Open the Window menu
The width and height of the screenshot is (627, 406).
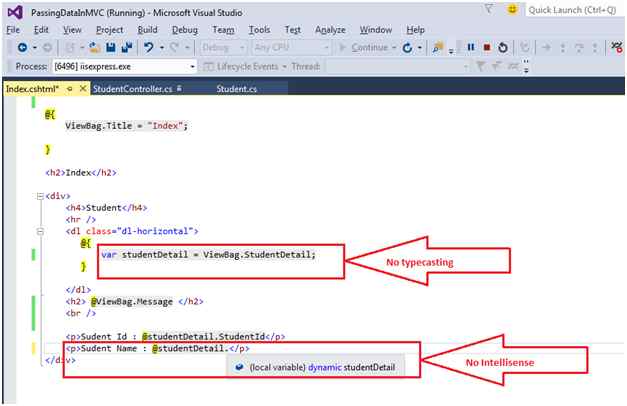tap(376, 30)
